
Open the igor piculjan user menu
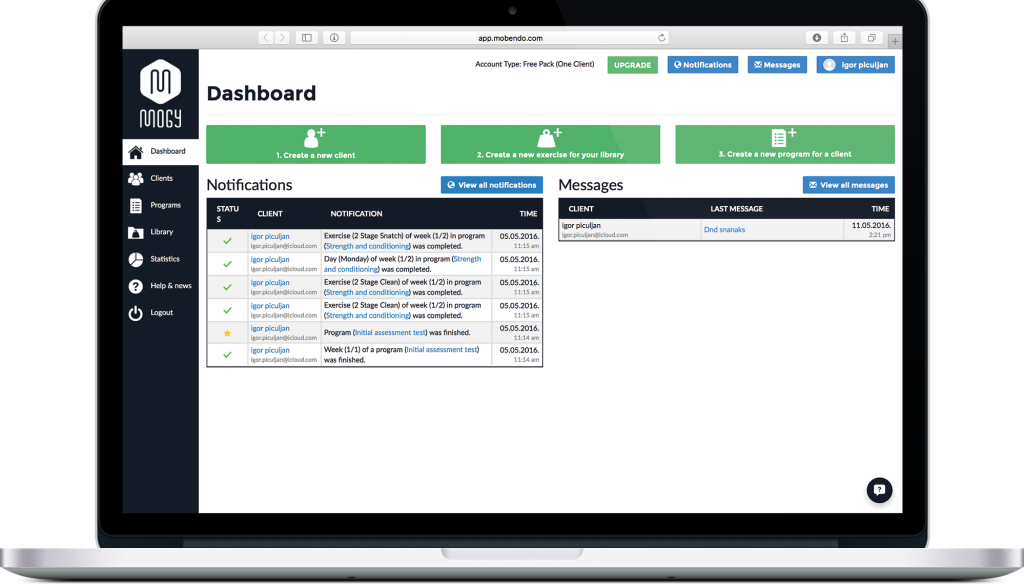pyautogui.click(x=855, y=65)
